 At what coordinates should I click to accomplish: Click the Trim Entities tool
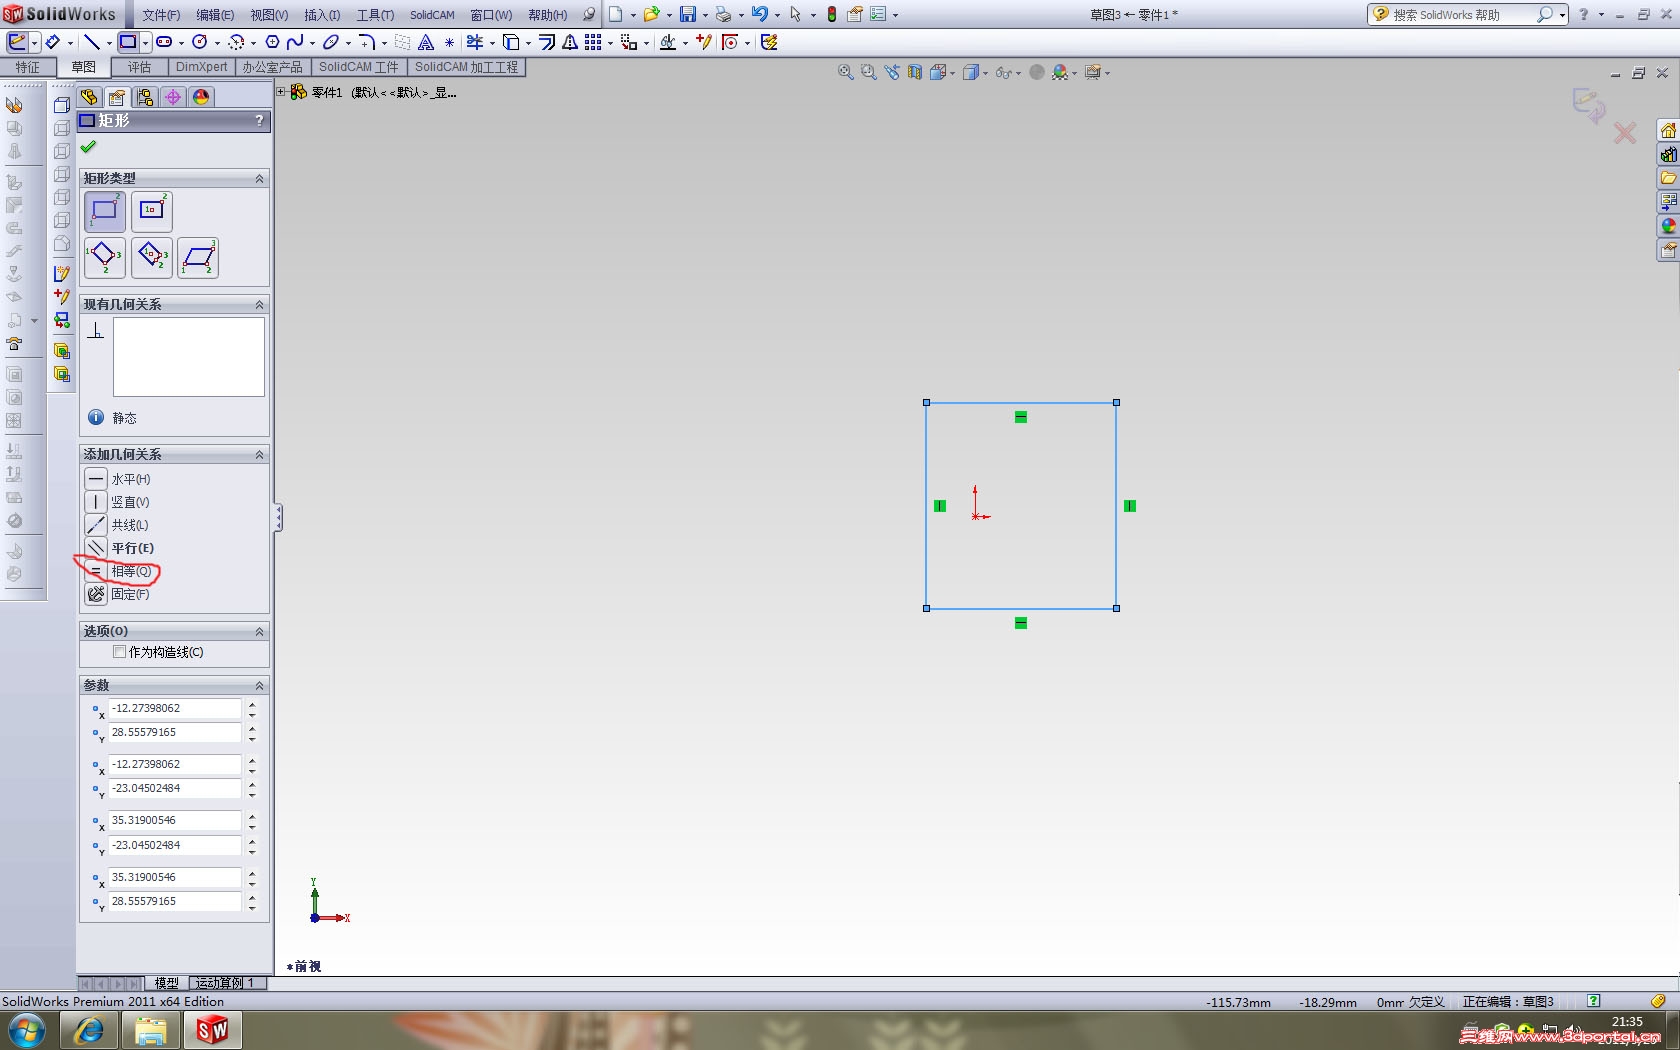(475, 42)
